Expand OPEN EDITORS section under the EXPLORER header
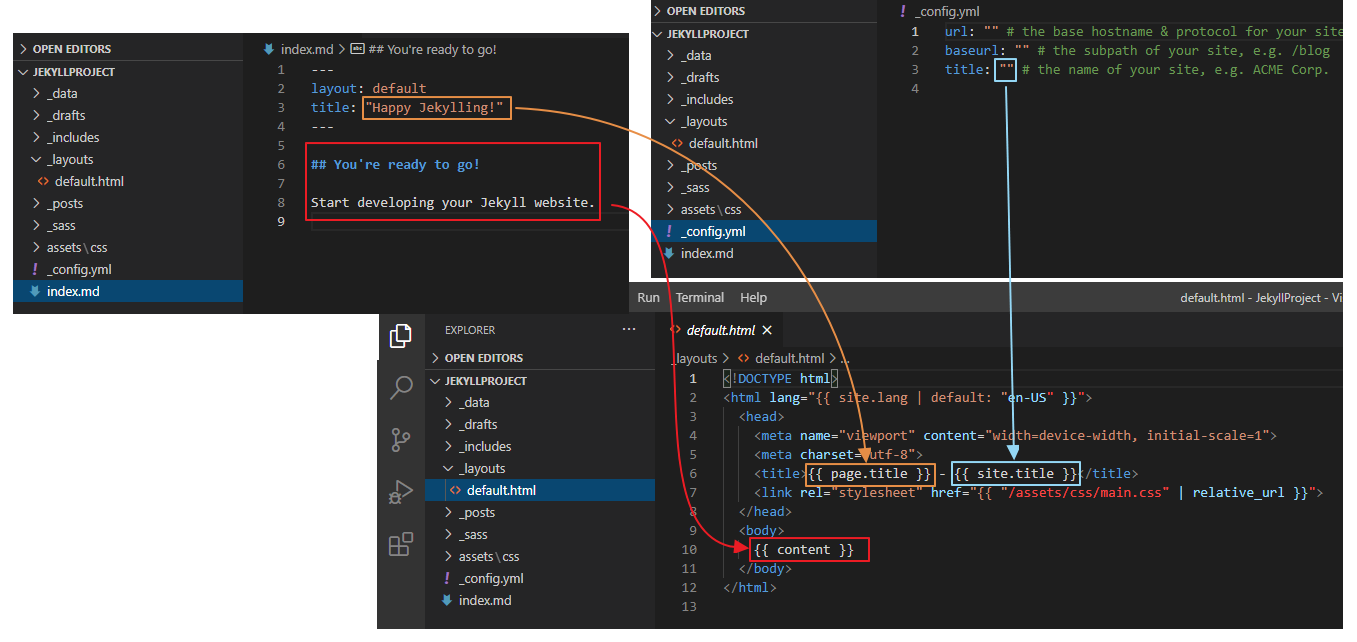The image size is (1357, 642). 483,358
